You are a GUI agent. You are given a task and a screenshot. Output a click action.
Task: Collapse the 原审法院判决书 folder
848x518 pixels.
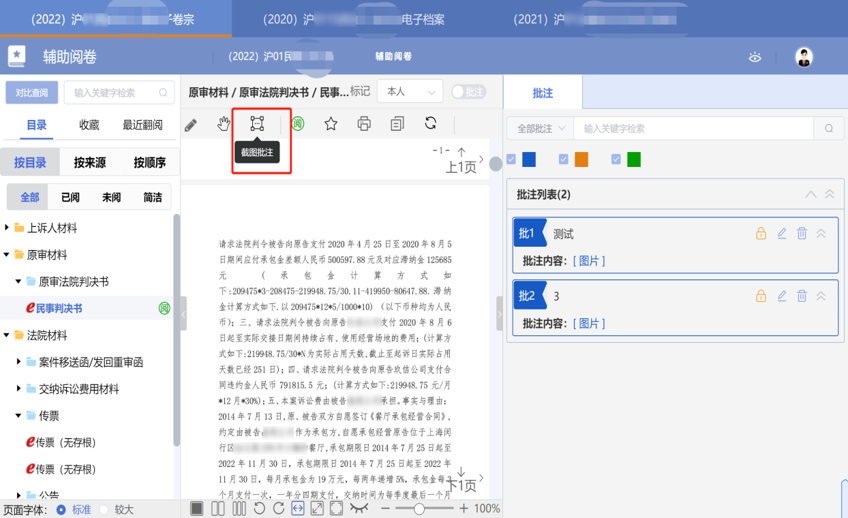18,281
